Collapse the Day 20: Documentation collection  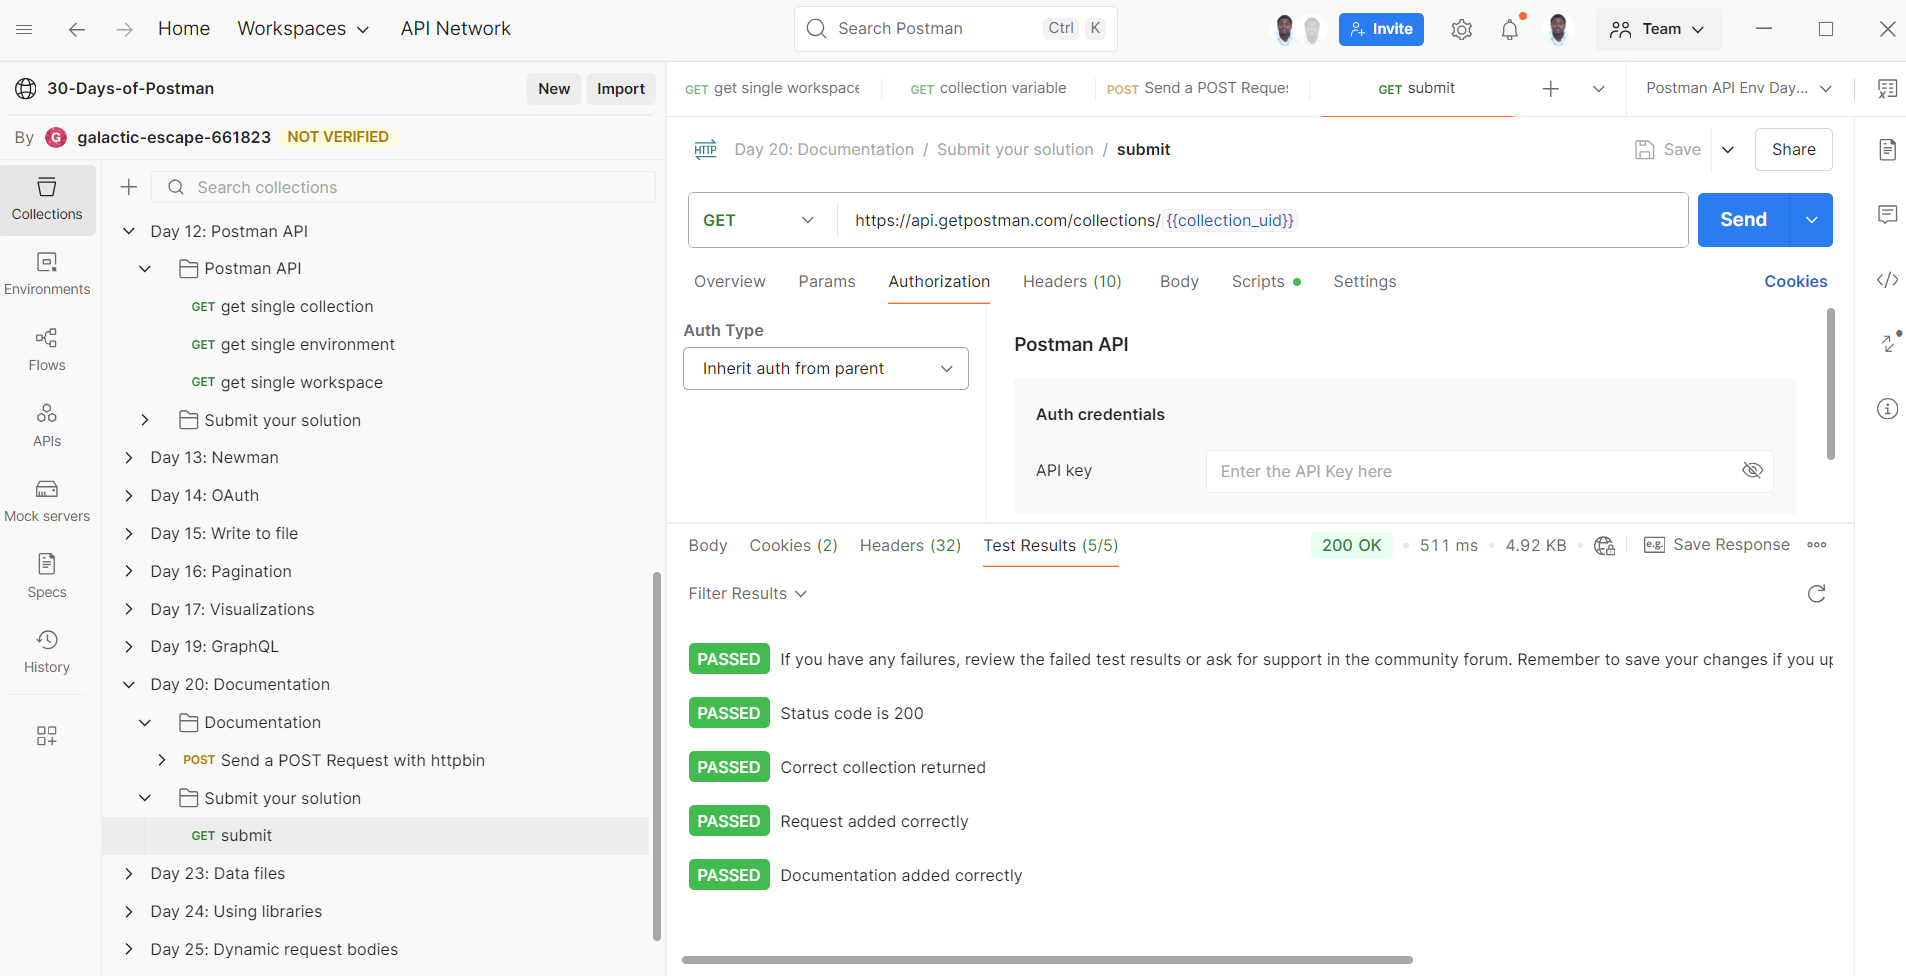tap(128, 685)
